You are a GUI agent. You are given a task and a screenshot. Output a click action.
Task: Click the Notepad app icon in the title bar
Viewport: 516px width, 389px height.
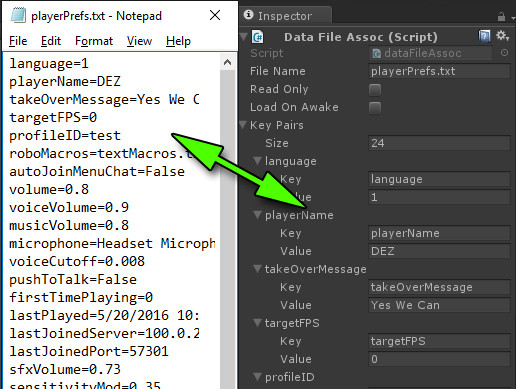click(18, 15)
